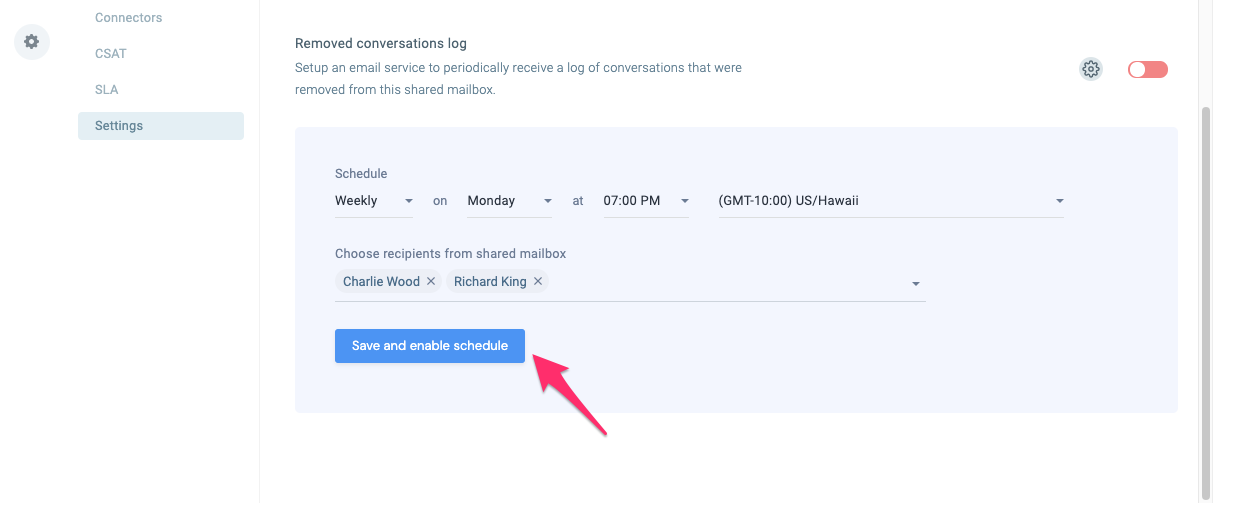Change the 07:00 PM time dropdown
The width and height of the screenshot is (1247, 518).
pos(647,201)
